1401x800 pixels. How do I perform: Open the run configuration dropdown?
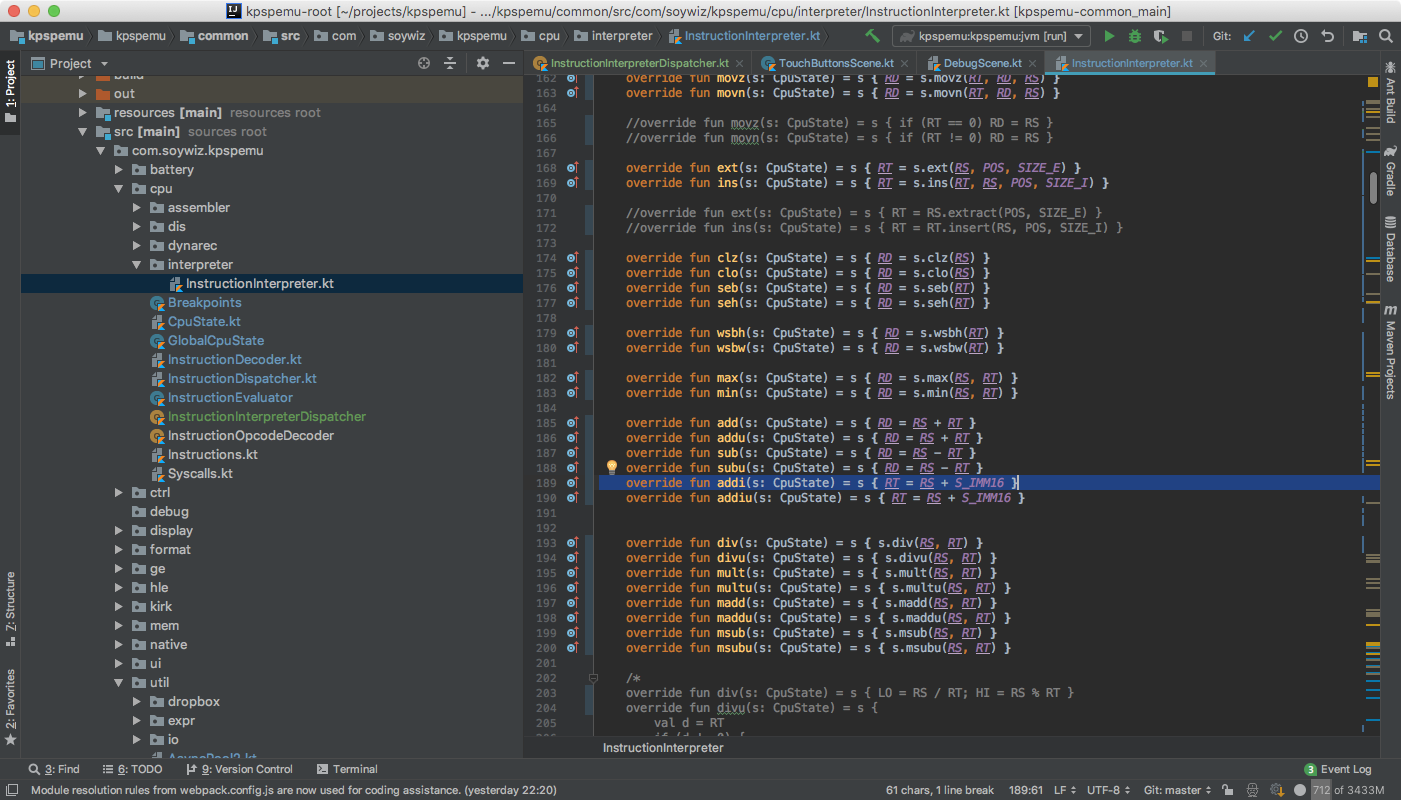coord(991,36)
